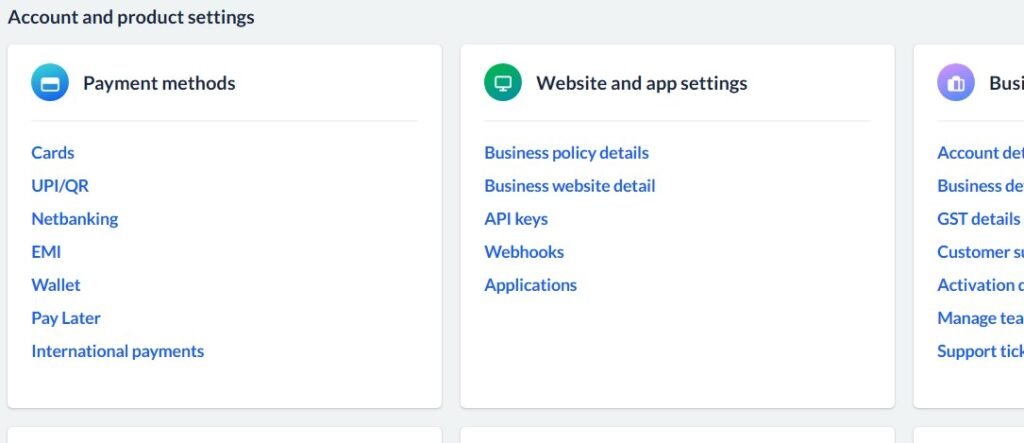Open Business policy details
This screenshot has width=1024, height=443.
[x=567, y=153]
